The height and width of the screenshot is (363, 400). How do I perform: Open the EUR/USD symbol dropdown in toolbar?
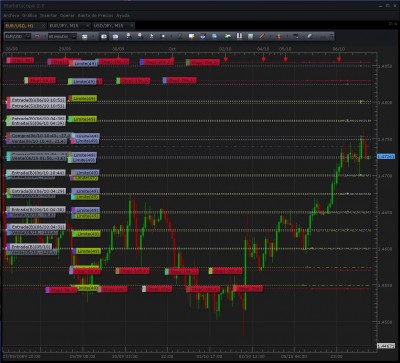[18, 36]
